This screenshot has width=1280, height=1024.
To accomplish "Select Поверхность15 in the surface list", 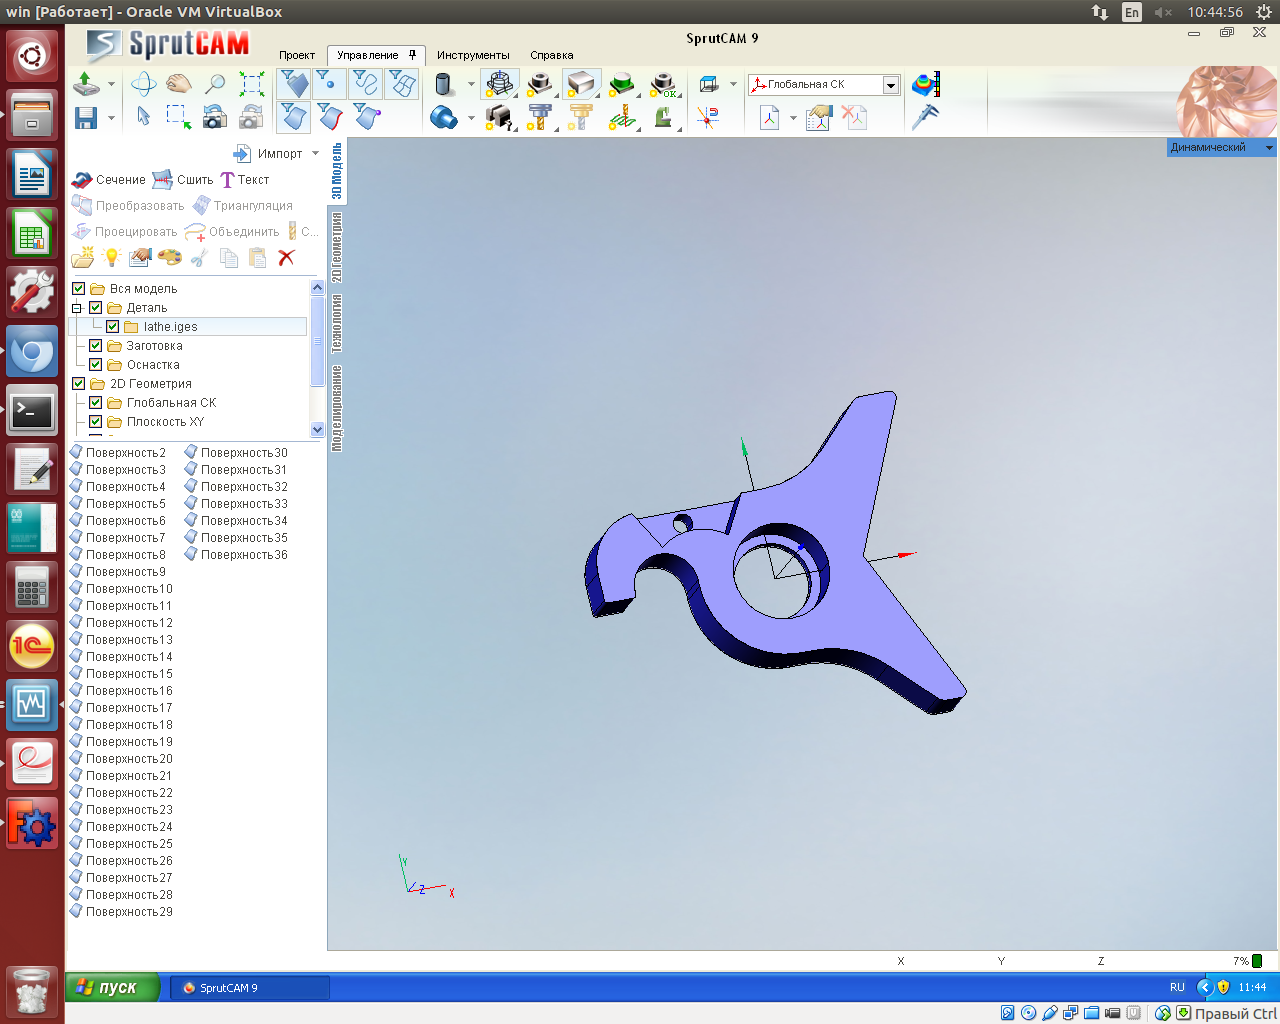I will tap(121, 674).
